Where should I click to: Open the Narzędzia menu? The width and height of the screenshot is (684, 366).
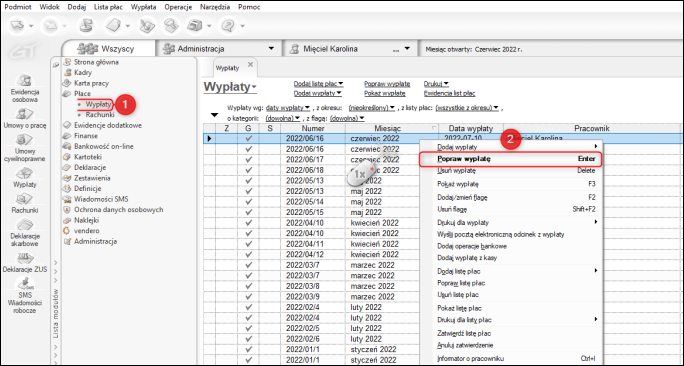(215, 7)
